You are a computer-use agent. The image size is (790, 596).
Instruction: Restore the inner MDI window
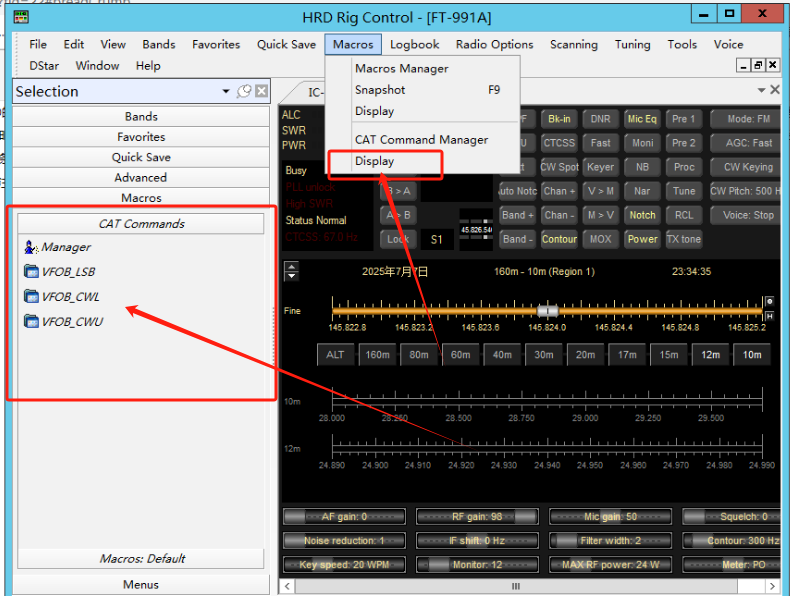[x=758, y=65]
